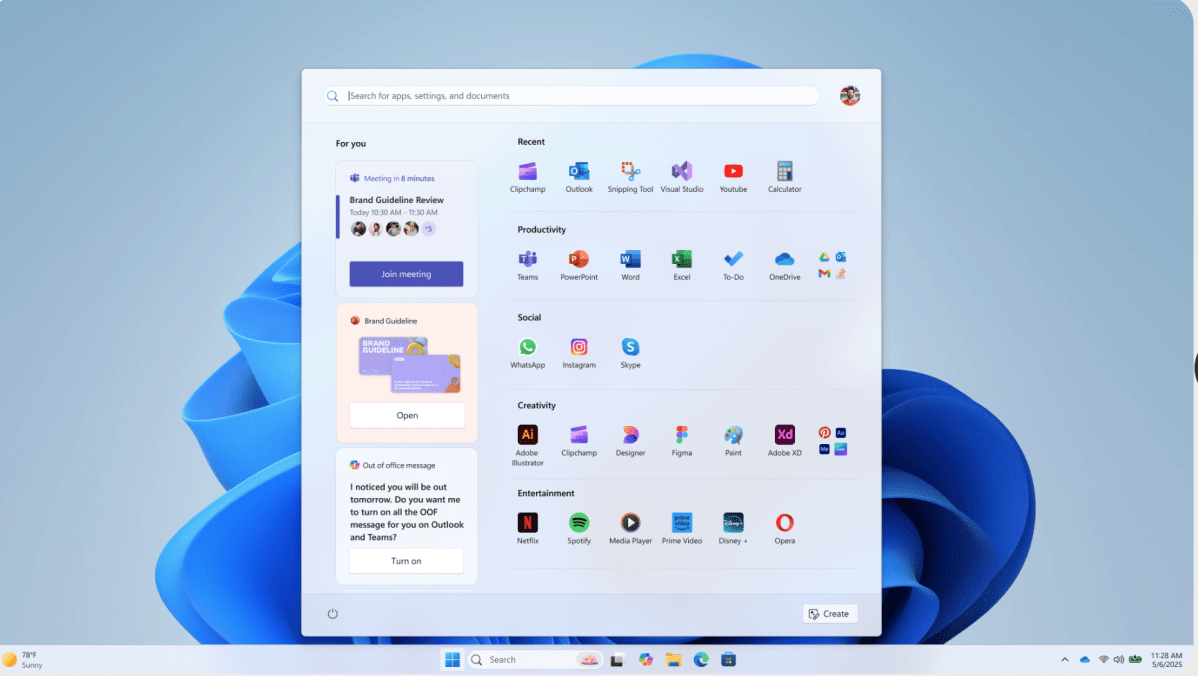Expand the Creativity folder of extra apps
Viewport: 1198px width, 676px height.
(832, 441)
